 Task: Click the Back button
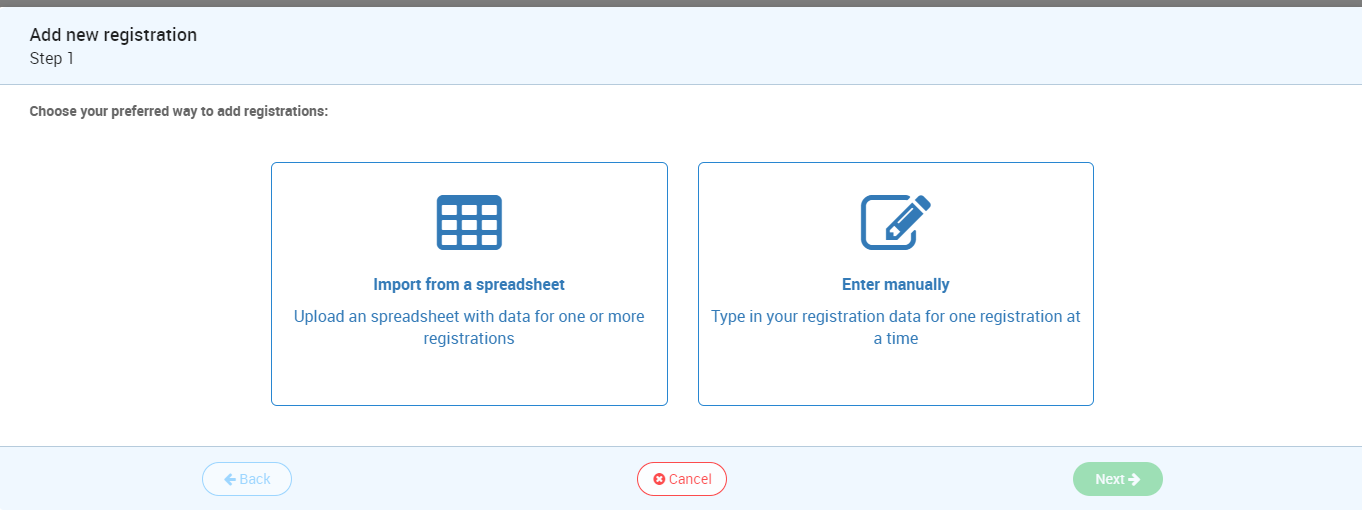click(247, 479)
